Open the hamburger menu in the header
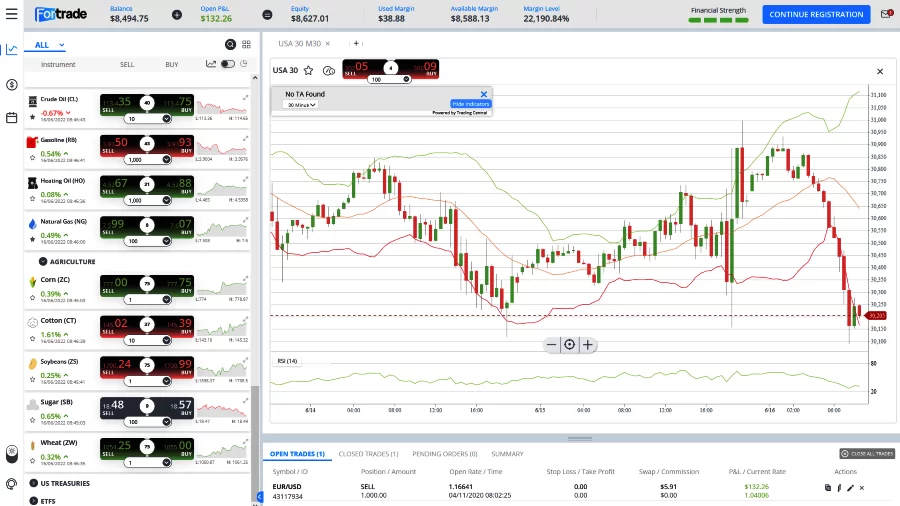Screen dimensions: 900x506 (x=11, y=14)
